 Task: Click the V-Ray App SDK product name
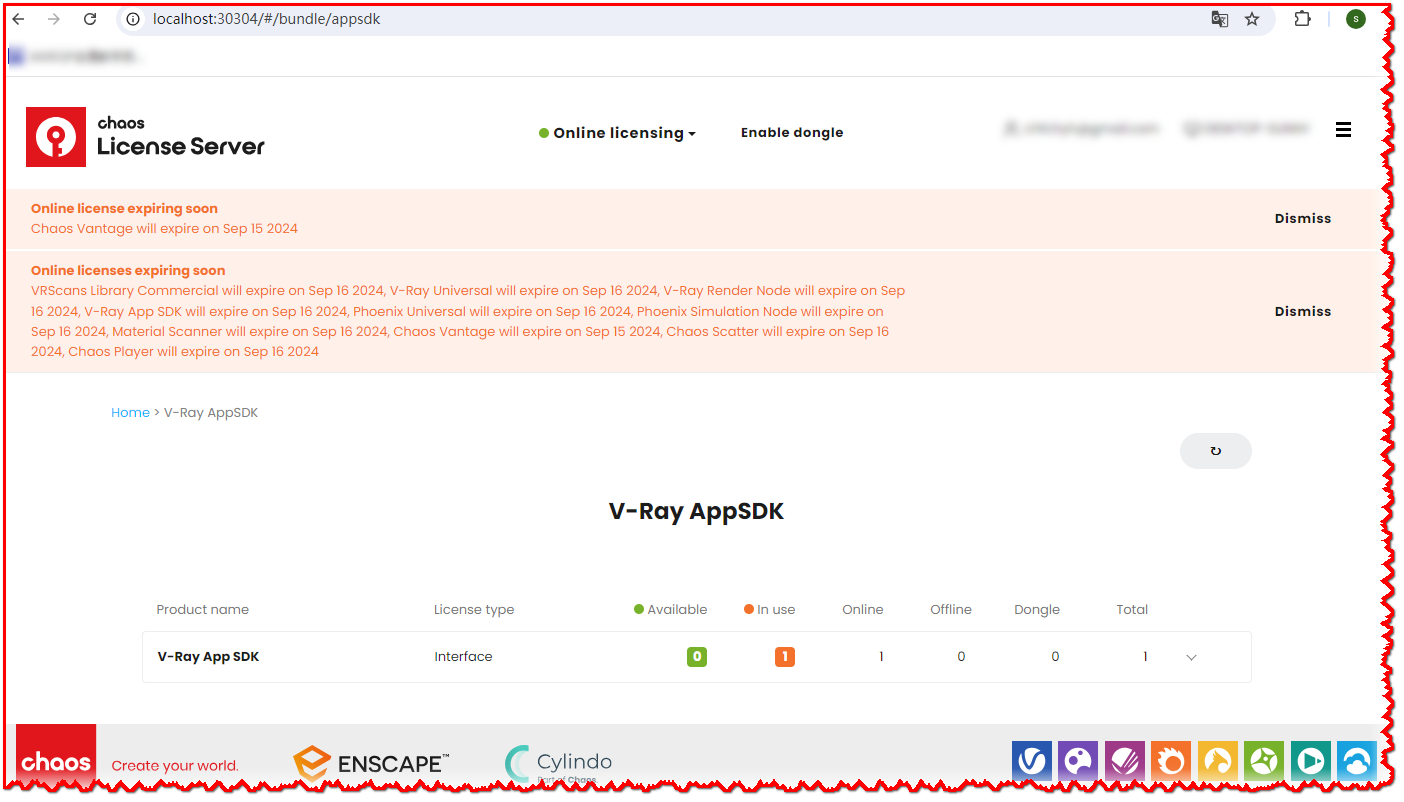pos(208,657)
